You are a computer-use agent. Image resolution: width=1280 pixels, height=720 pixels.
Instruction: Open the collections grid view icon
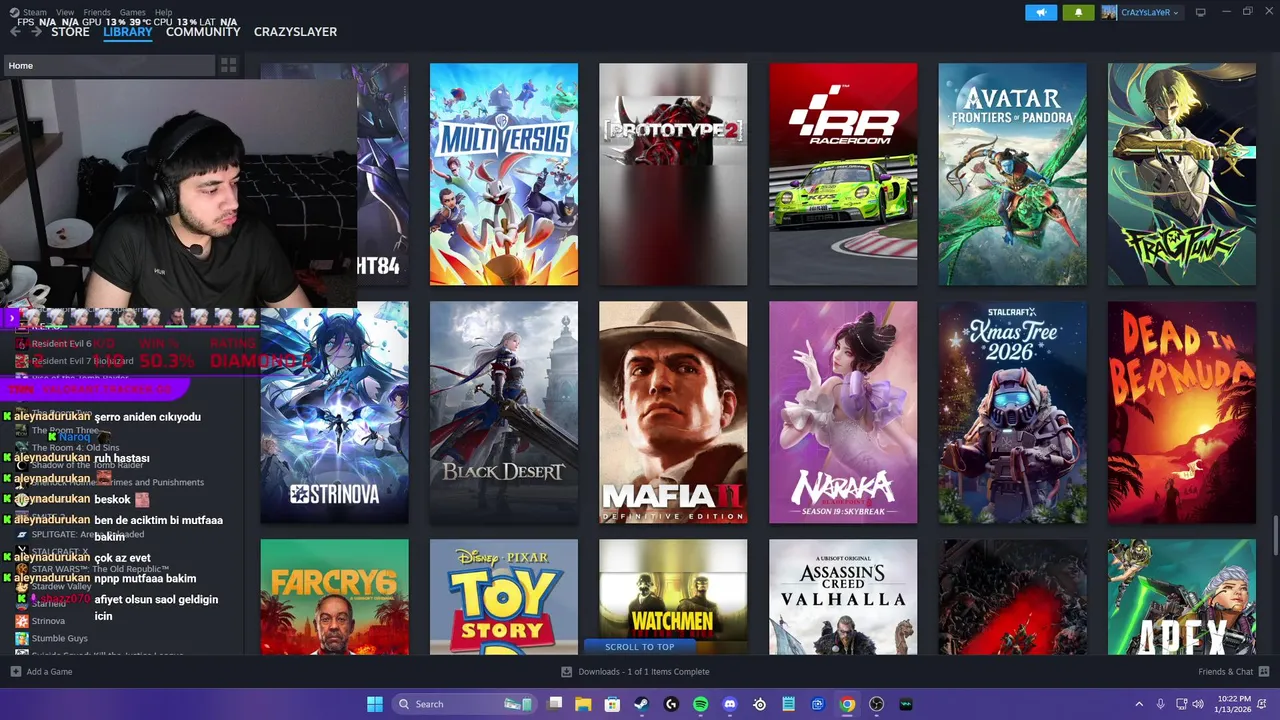pos(229,66)
